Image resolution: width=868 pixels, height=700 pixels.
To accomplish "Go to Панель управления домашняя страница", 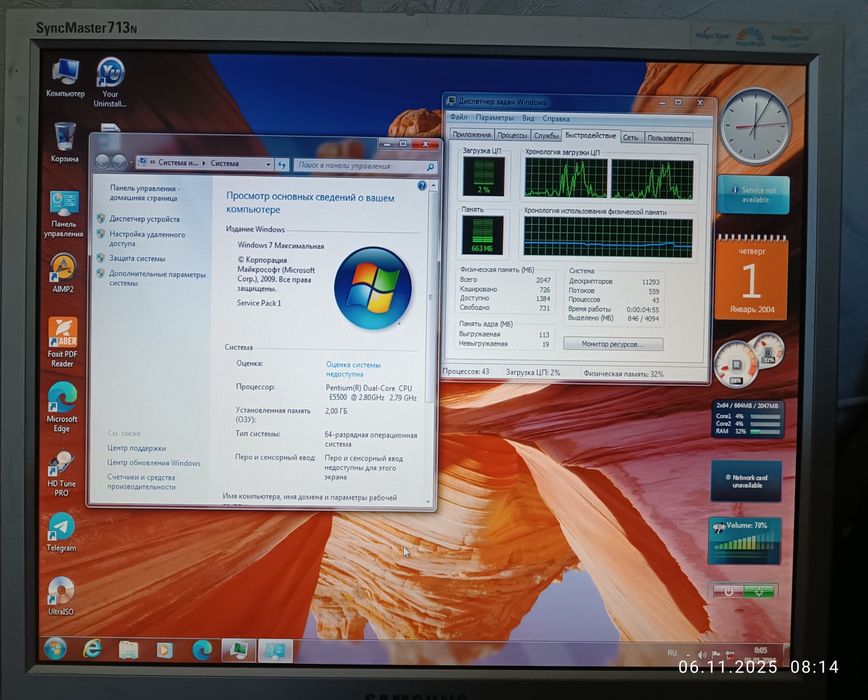I will pyautogui.click(x=143, y=193).
